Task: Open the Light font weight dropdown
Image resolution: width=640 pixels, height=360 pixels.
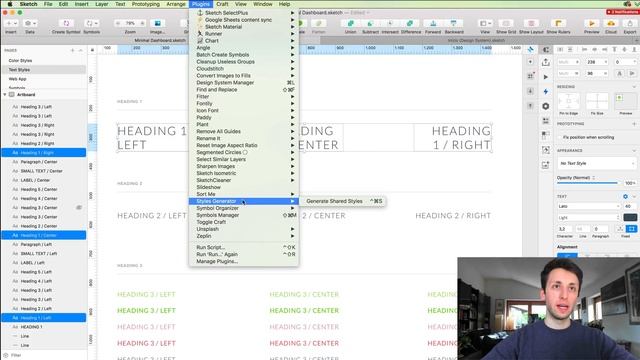Action: [x=589, y=218]
